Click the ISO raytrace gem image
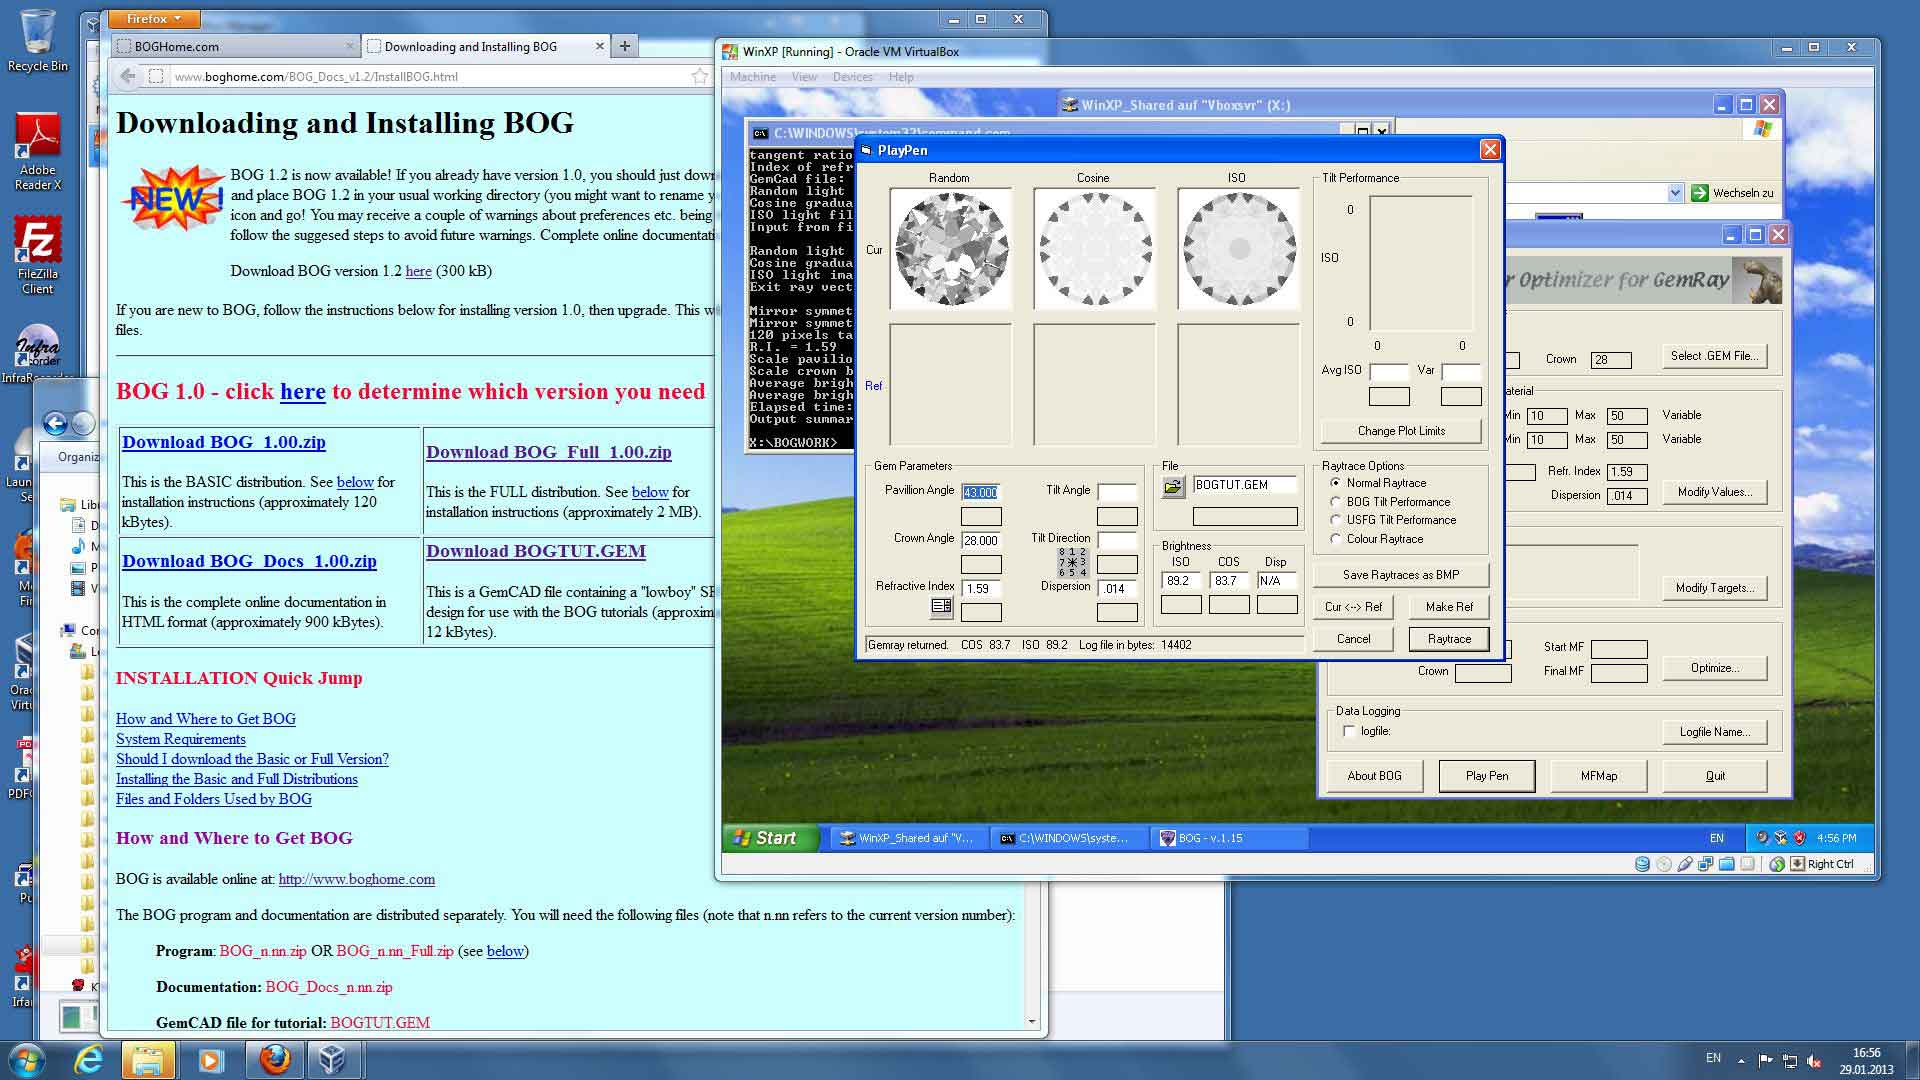This screenshot has height=1080, width=1920. pos(1238,248)
